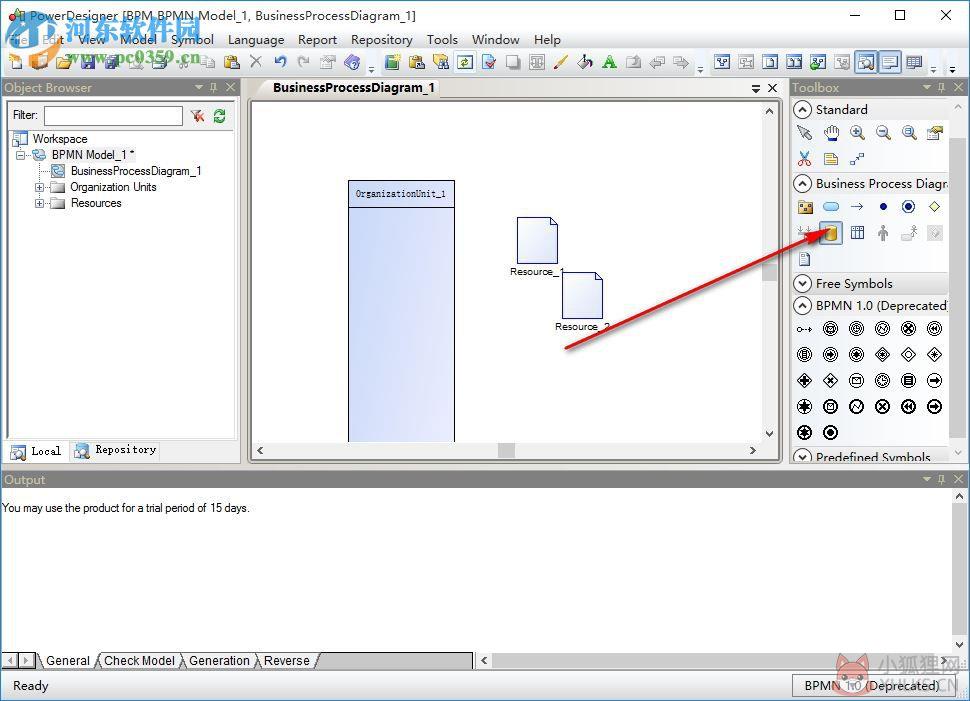This screenshot has height=701, width=970.
Task: Open the Symbol menu
Action: (x=192, y=40)
